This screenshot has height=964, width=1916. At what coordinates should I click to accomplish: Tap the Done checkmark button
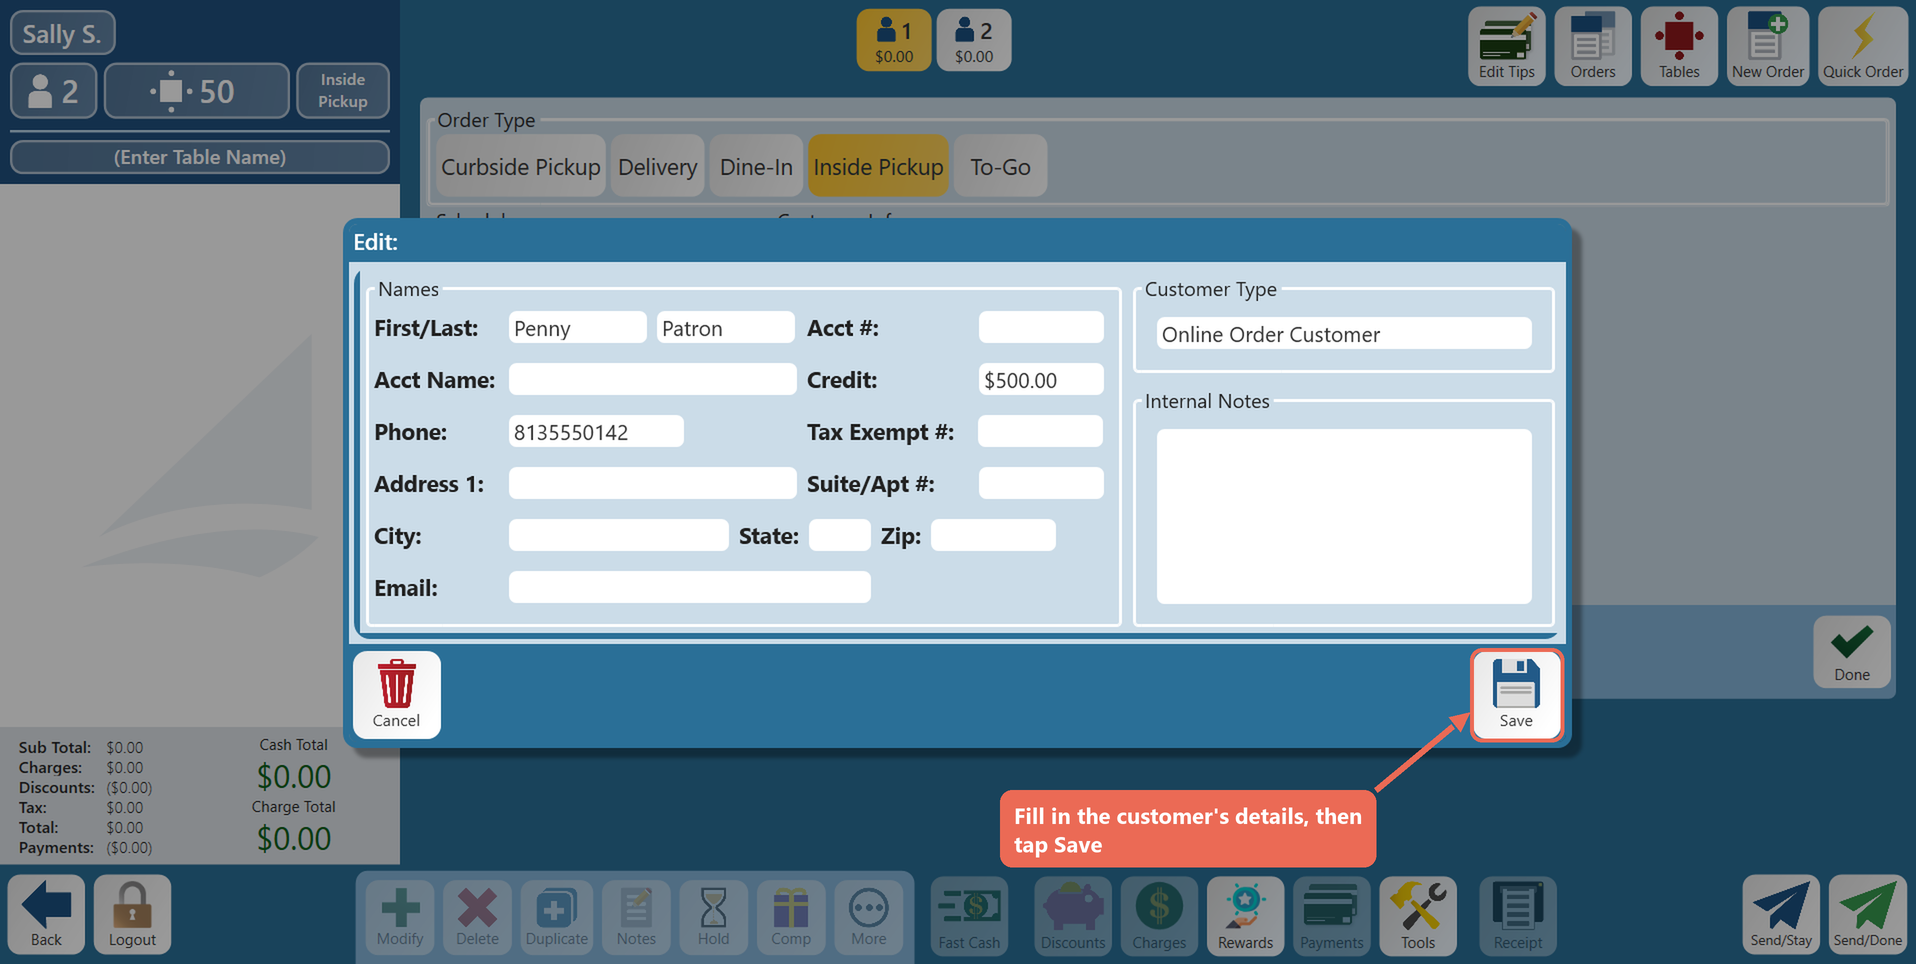click(x=1852, y=652)
